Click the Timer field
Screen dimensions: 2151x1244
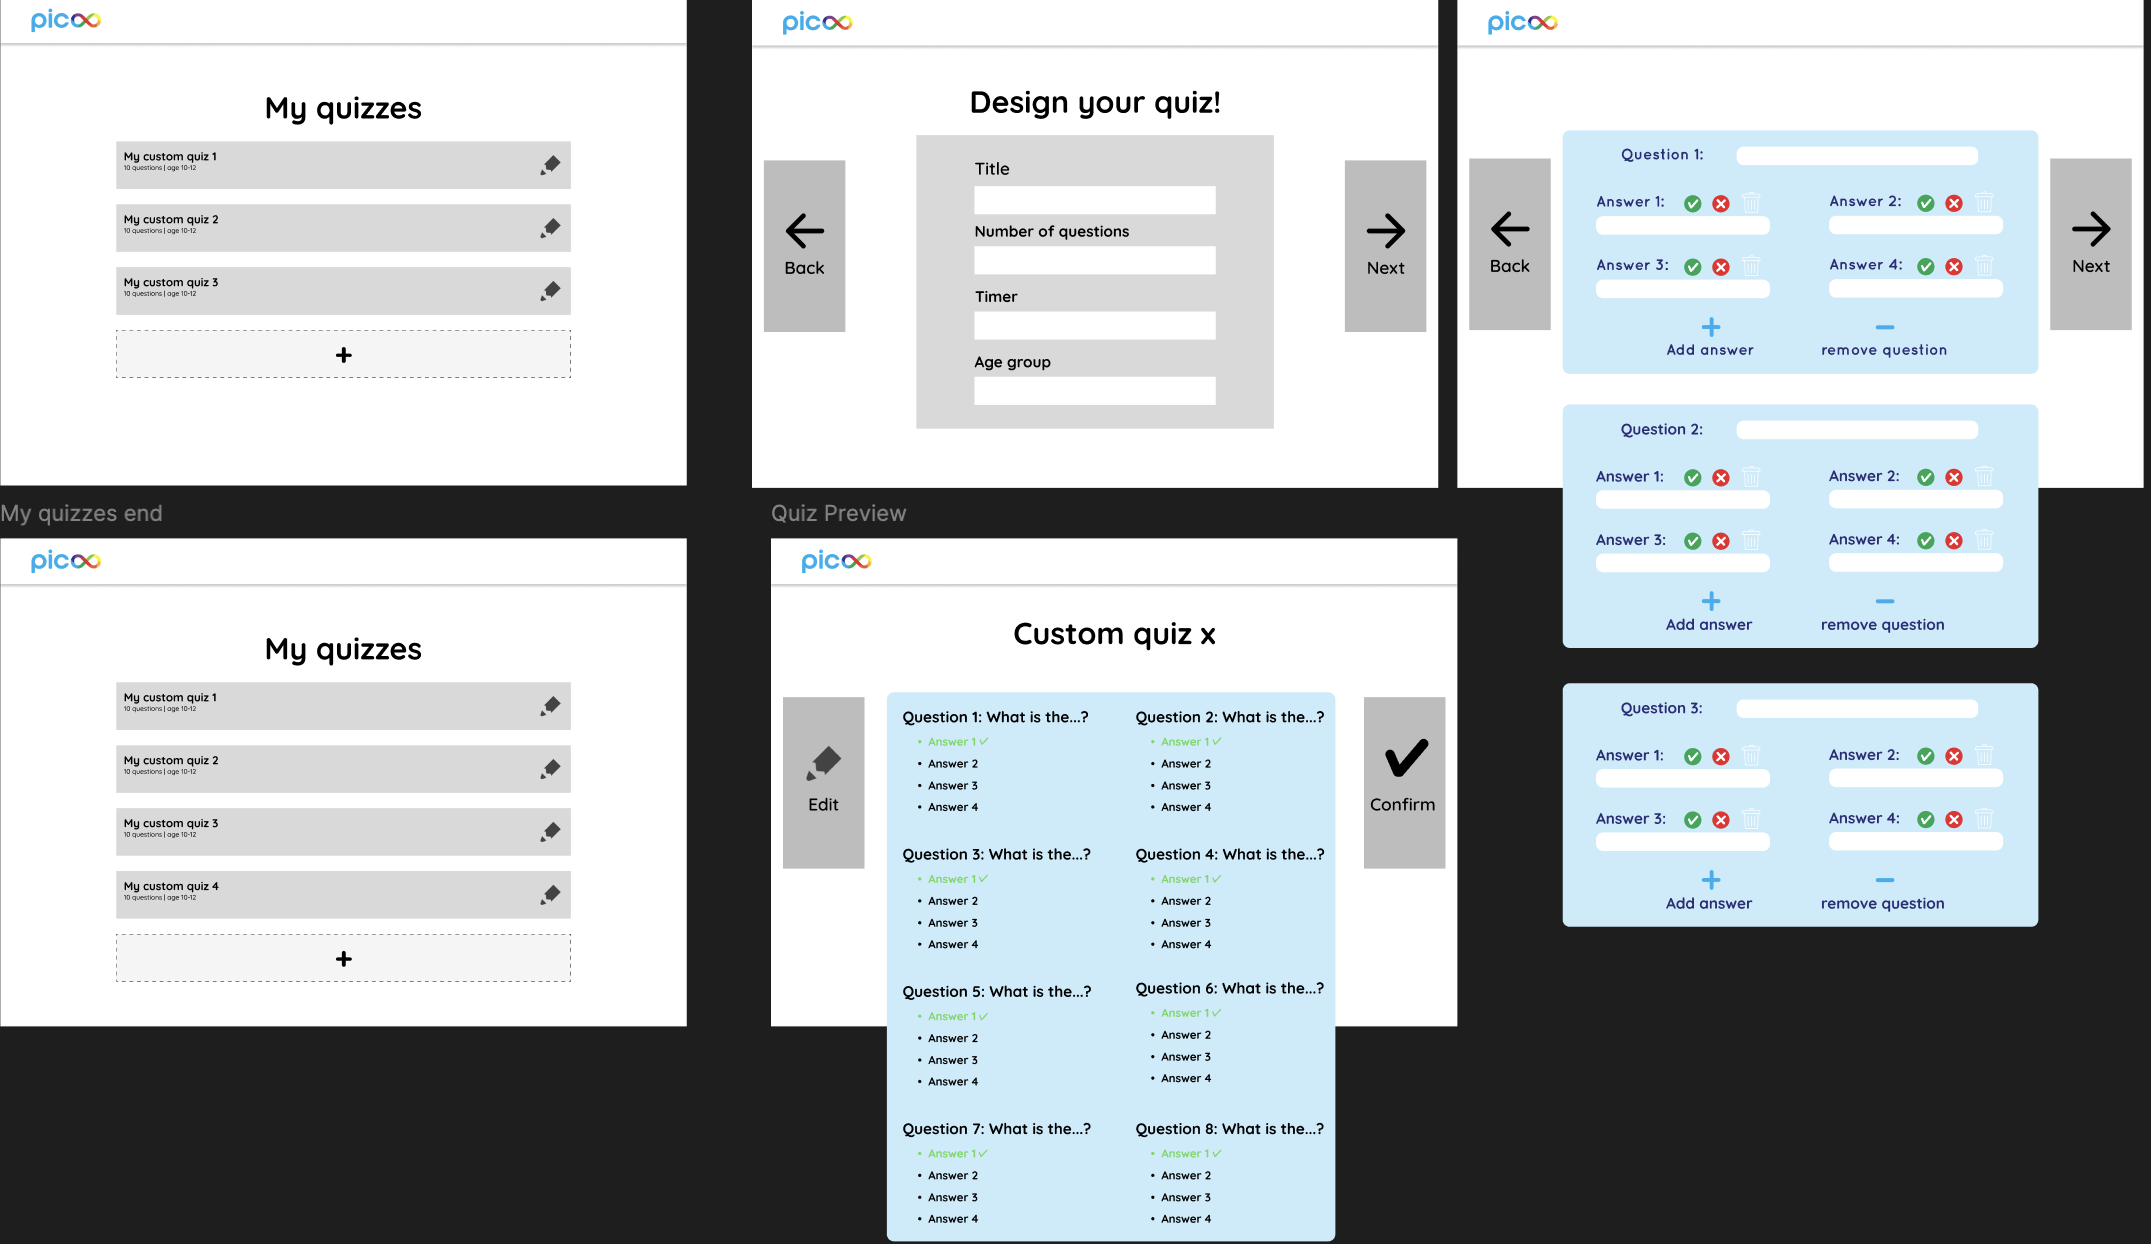[x=1094, y=325]
